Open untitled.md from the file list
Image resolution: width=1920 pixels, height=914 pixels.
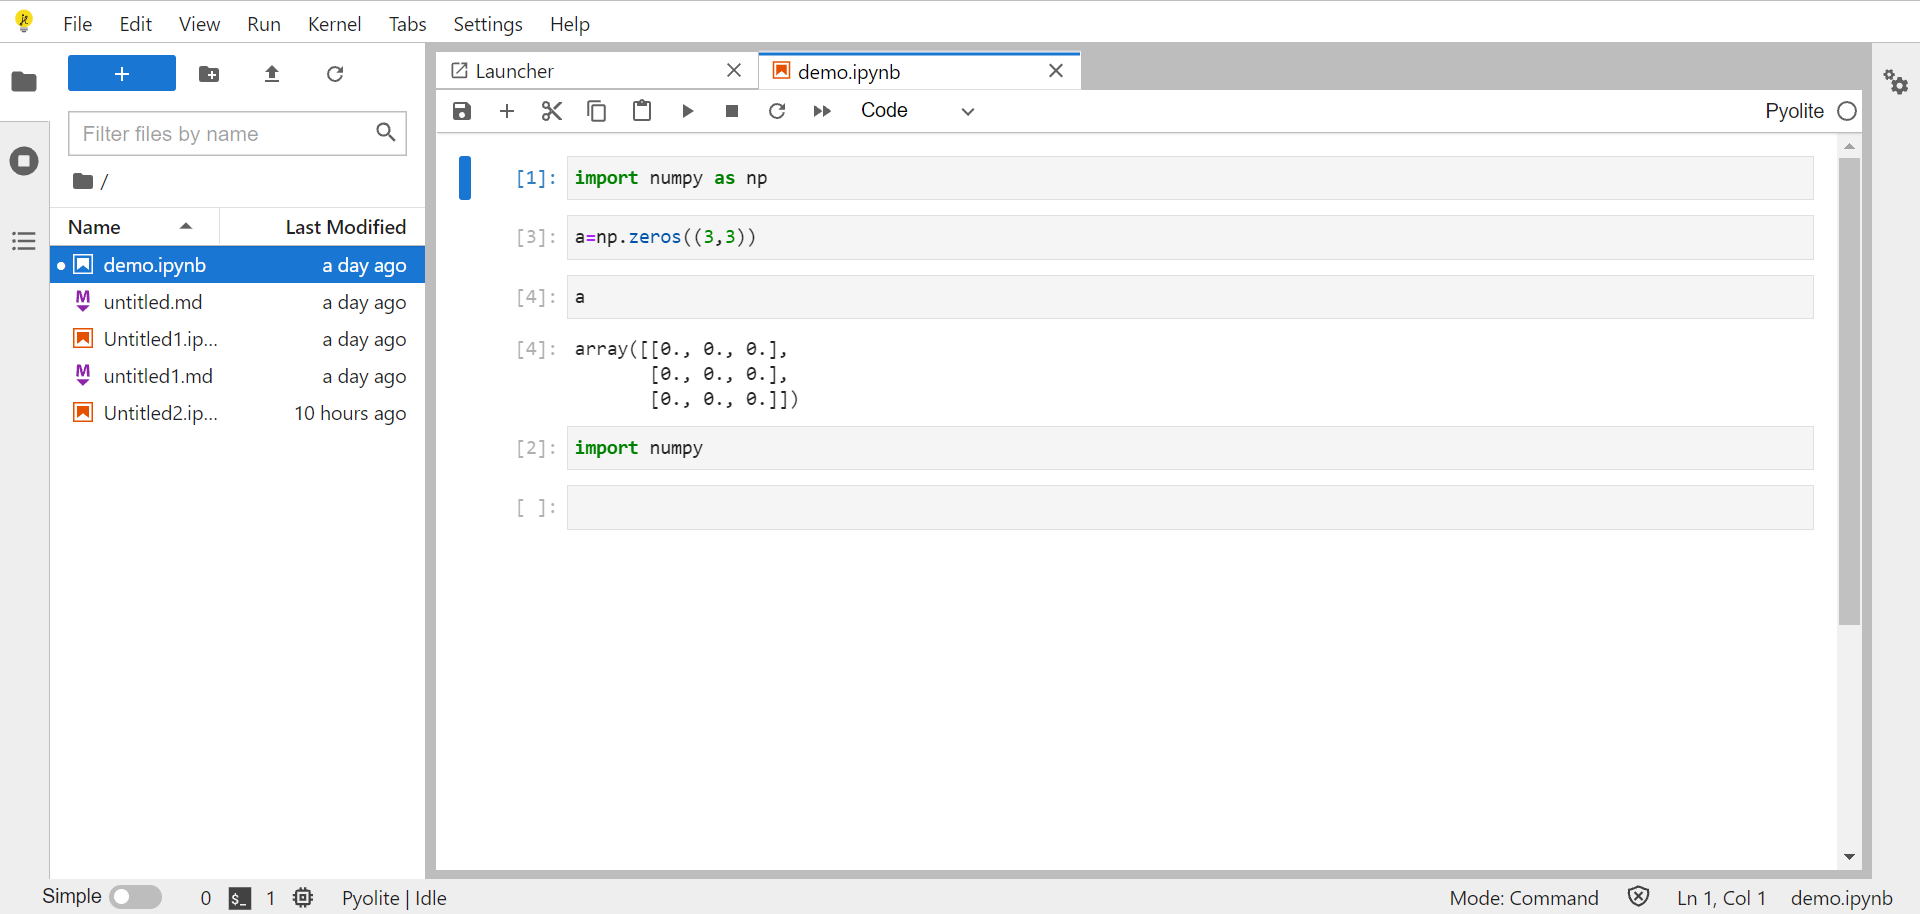tap(153, 302)
